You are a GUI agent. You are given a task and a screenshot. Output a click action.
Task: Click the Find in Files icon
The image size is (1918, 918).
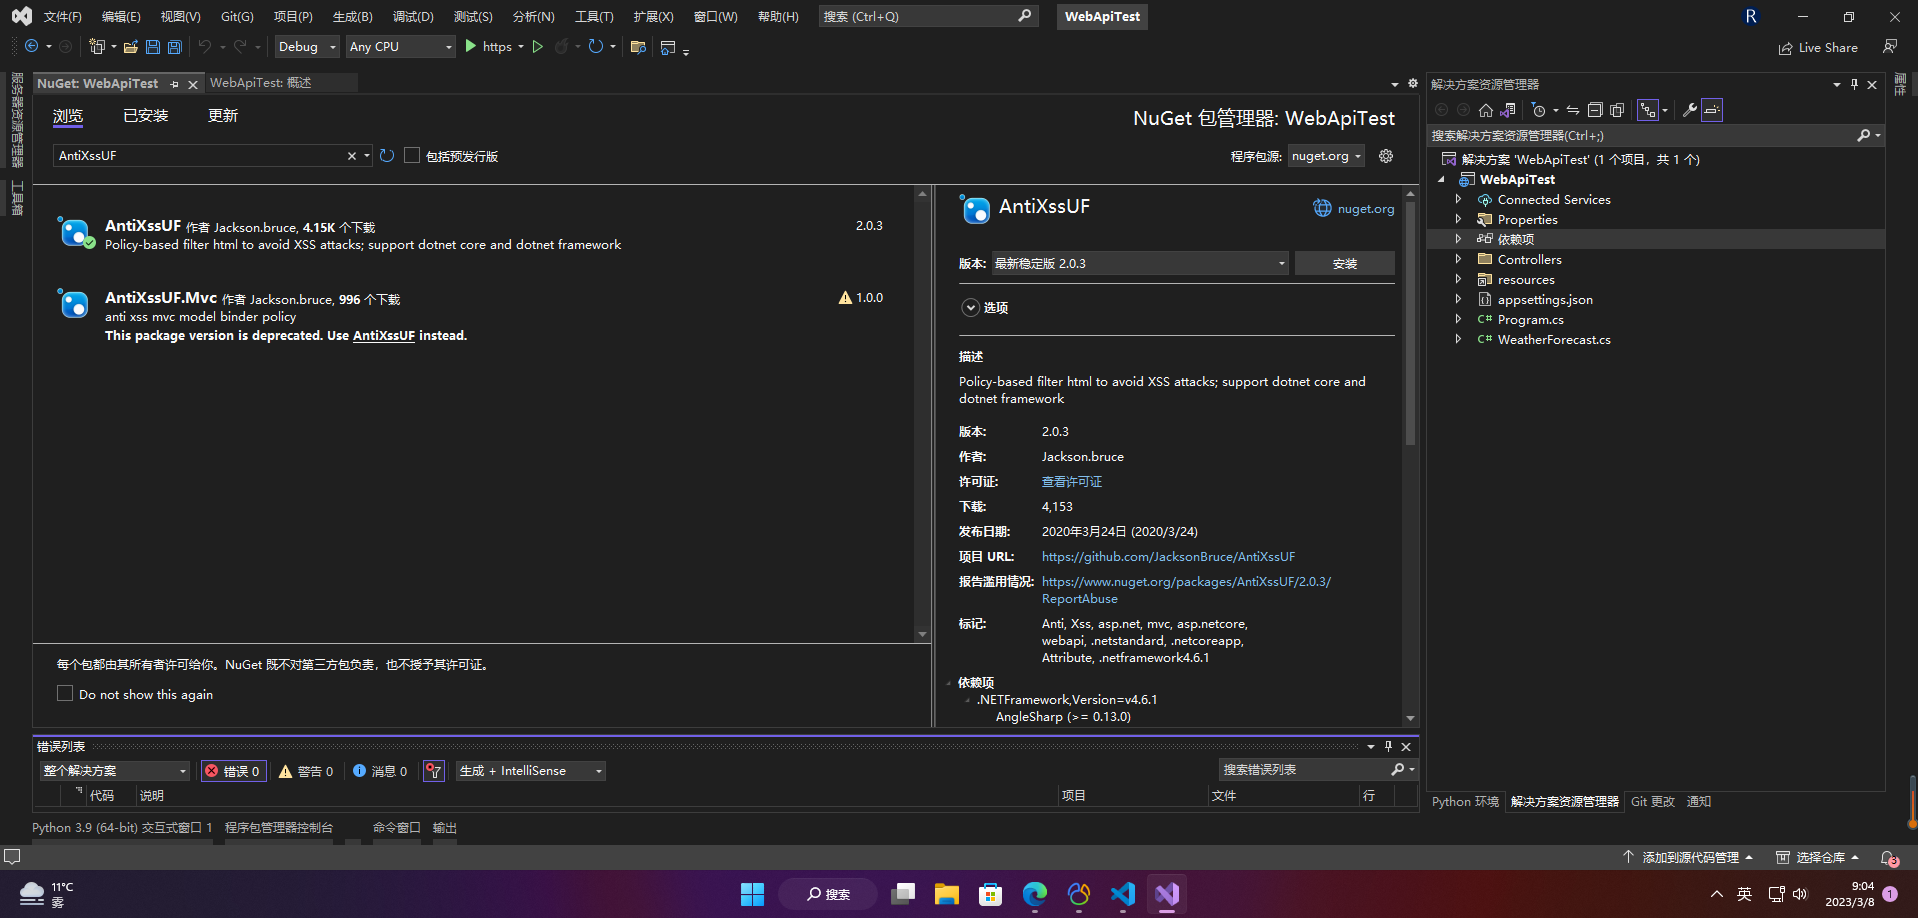tap(638, 46)
